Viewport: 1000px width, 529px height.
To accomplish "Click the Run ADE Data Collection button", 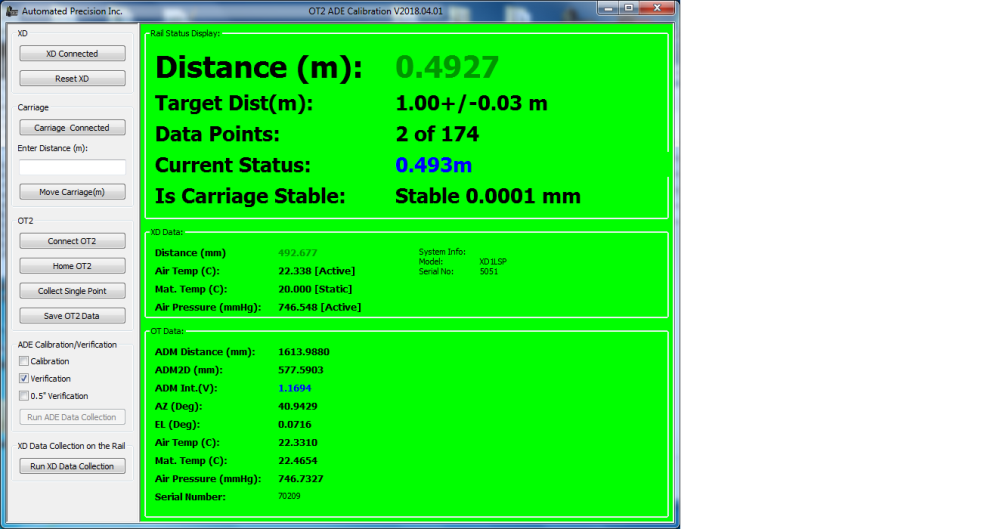I will tap(72, 417).
